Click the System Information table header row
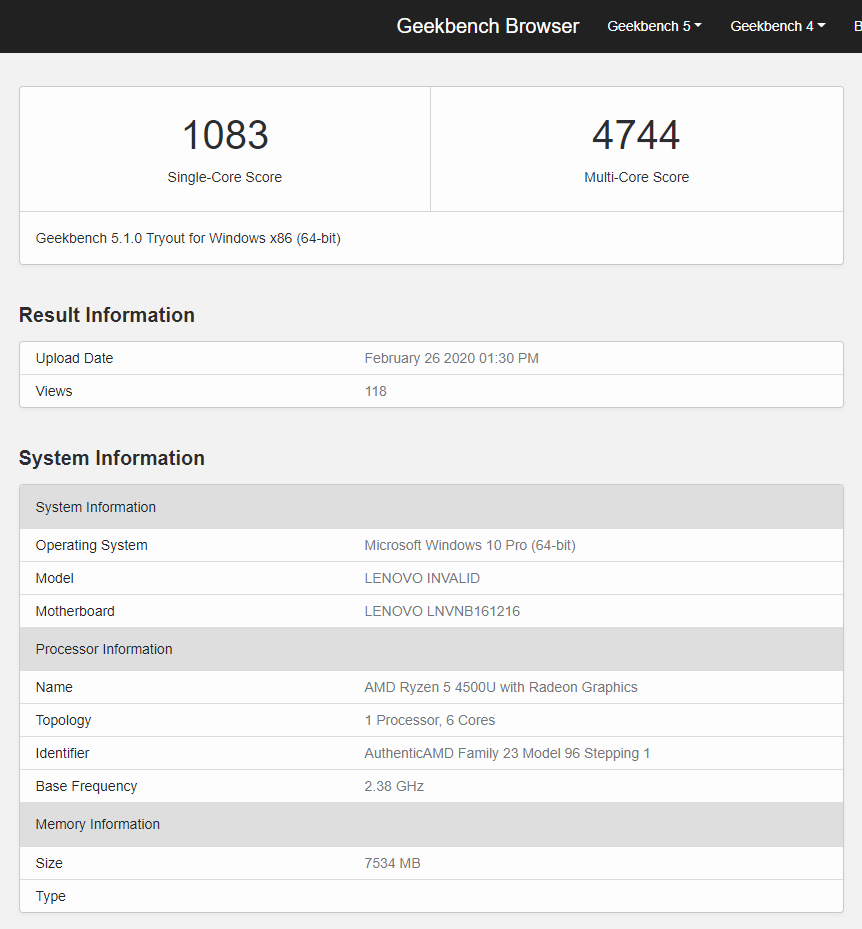The height and width of the screenshot is (929, 862). pyautogui.click(x=431, y=507)
